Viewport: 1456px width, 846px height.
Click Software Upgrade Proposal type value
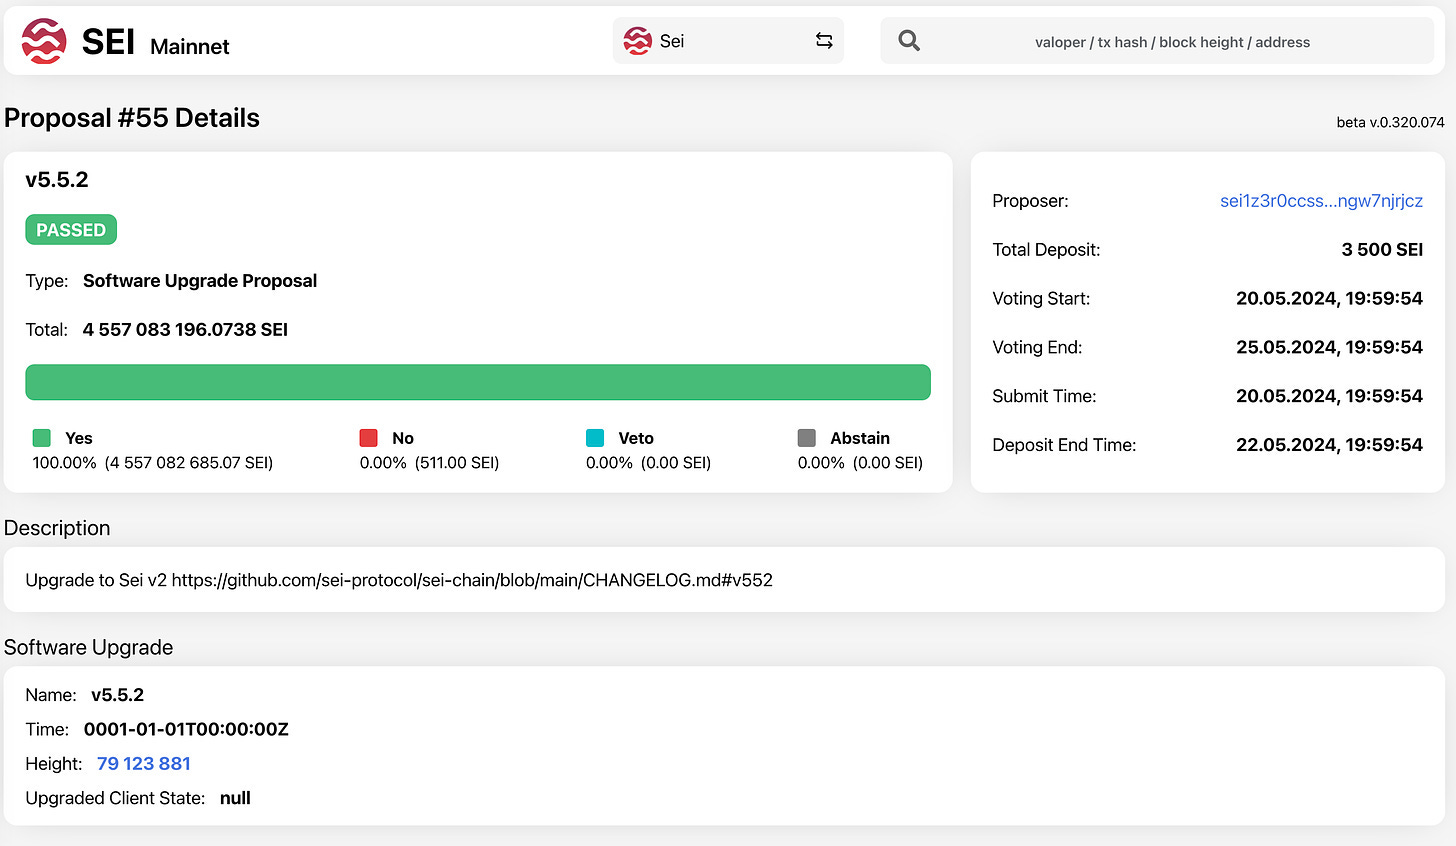pos(200,281)
